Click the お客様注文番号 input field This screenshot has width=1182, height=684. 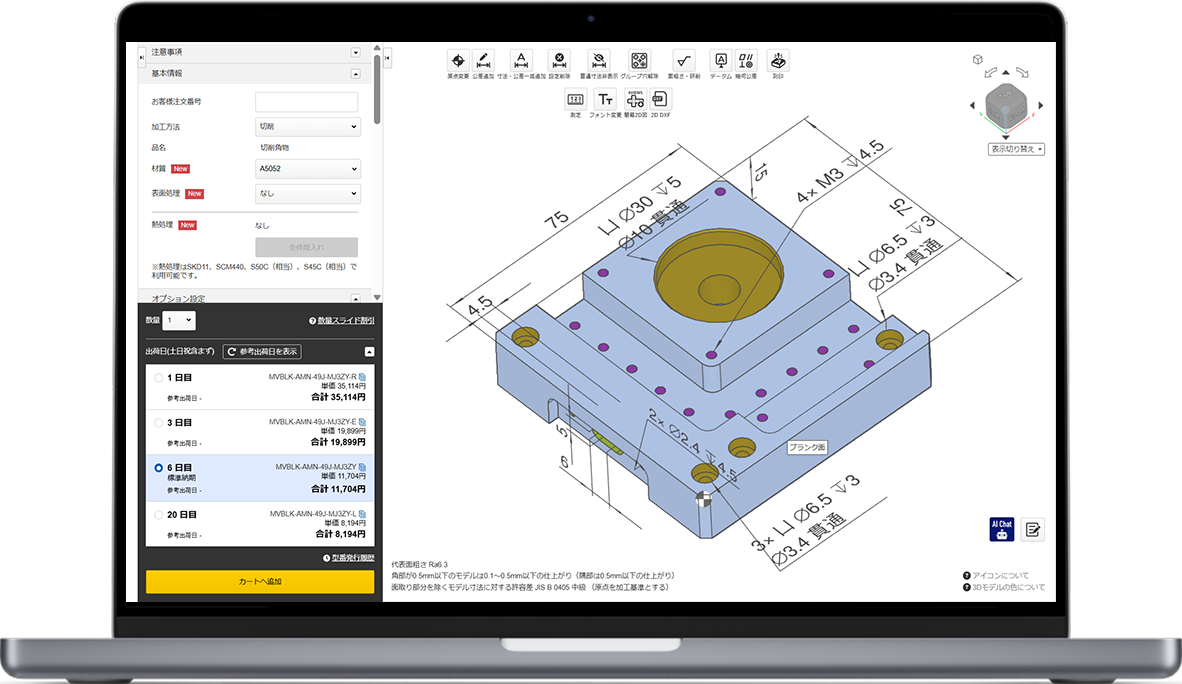tap(307, 102)
